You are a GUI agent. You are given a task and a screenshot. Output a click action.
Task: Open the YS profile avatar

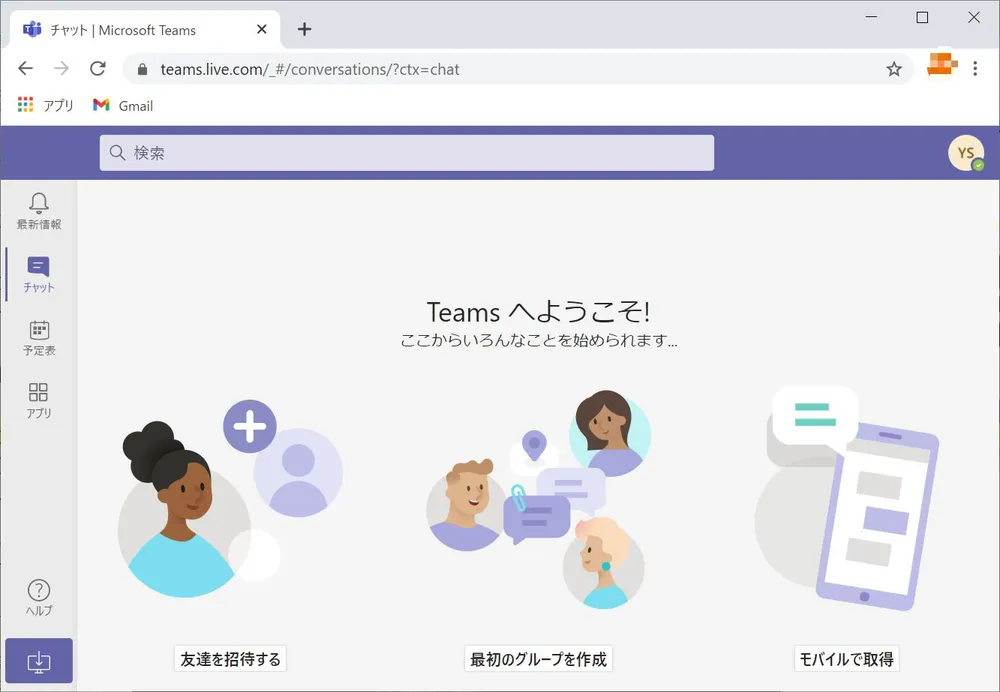click(964, 152)
